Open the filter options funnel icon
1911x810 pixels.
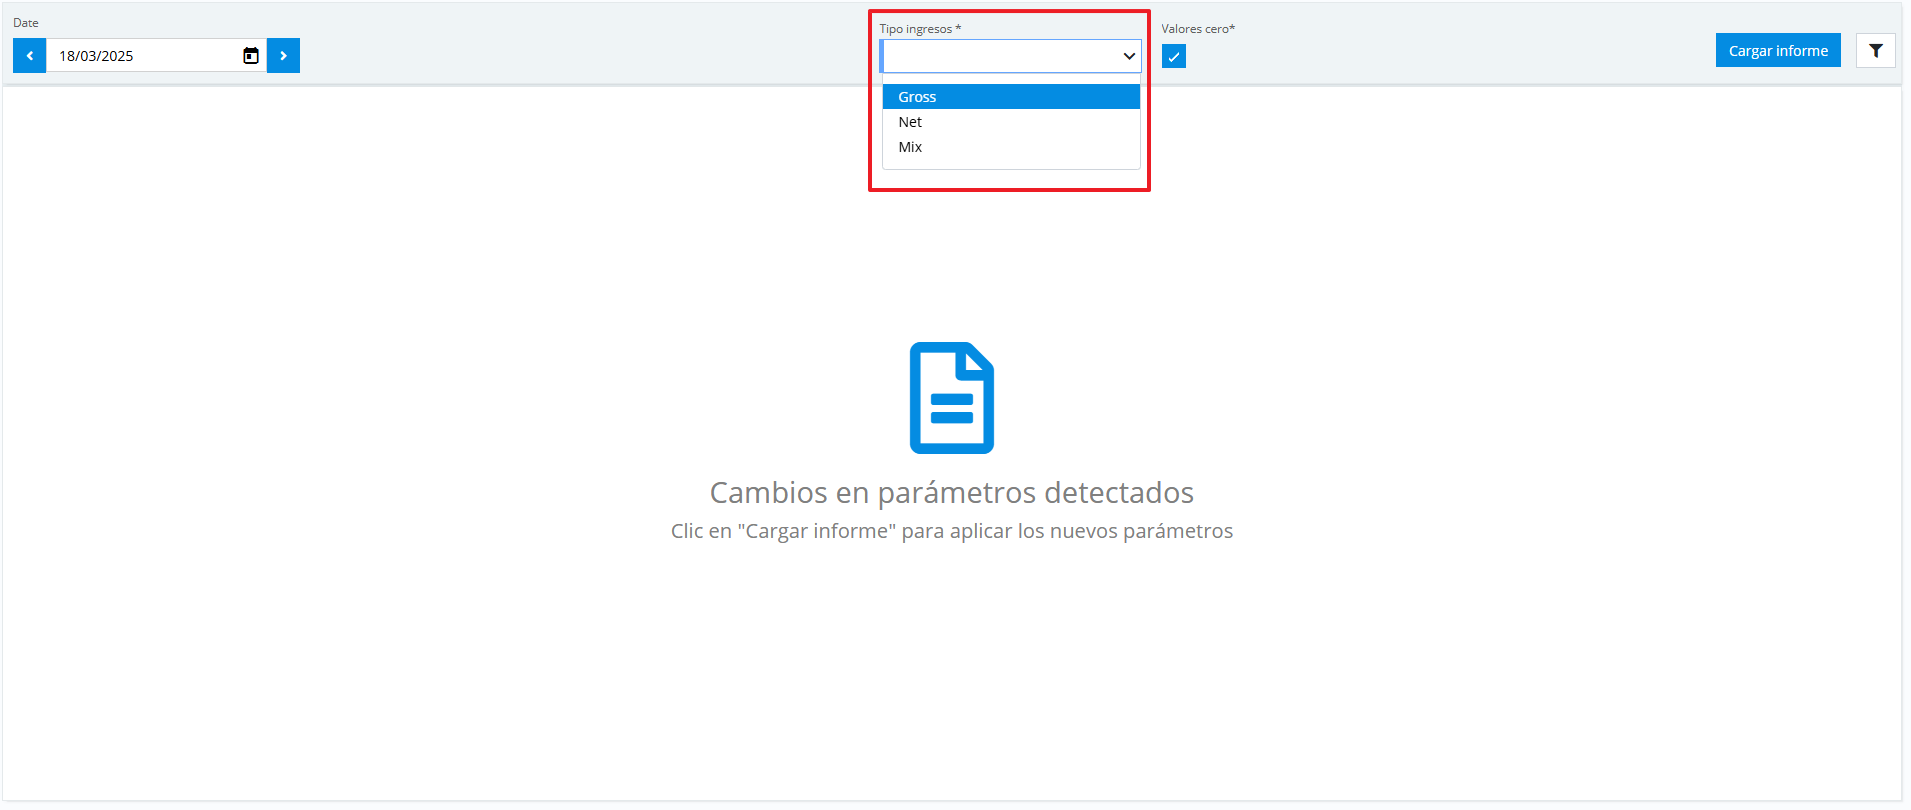click(1875, 51)
